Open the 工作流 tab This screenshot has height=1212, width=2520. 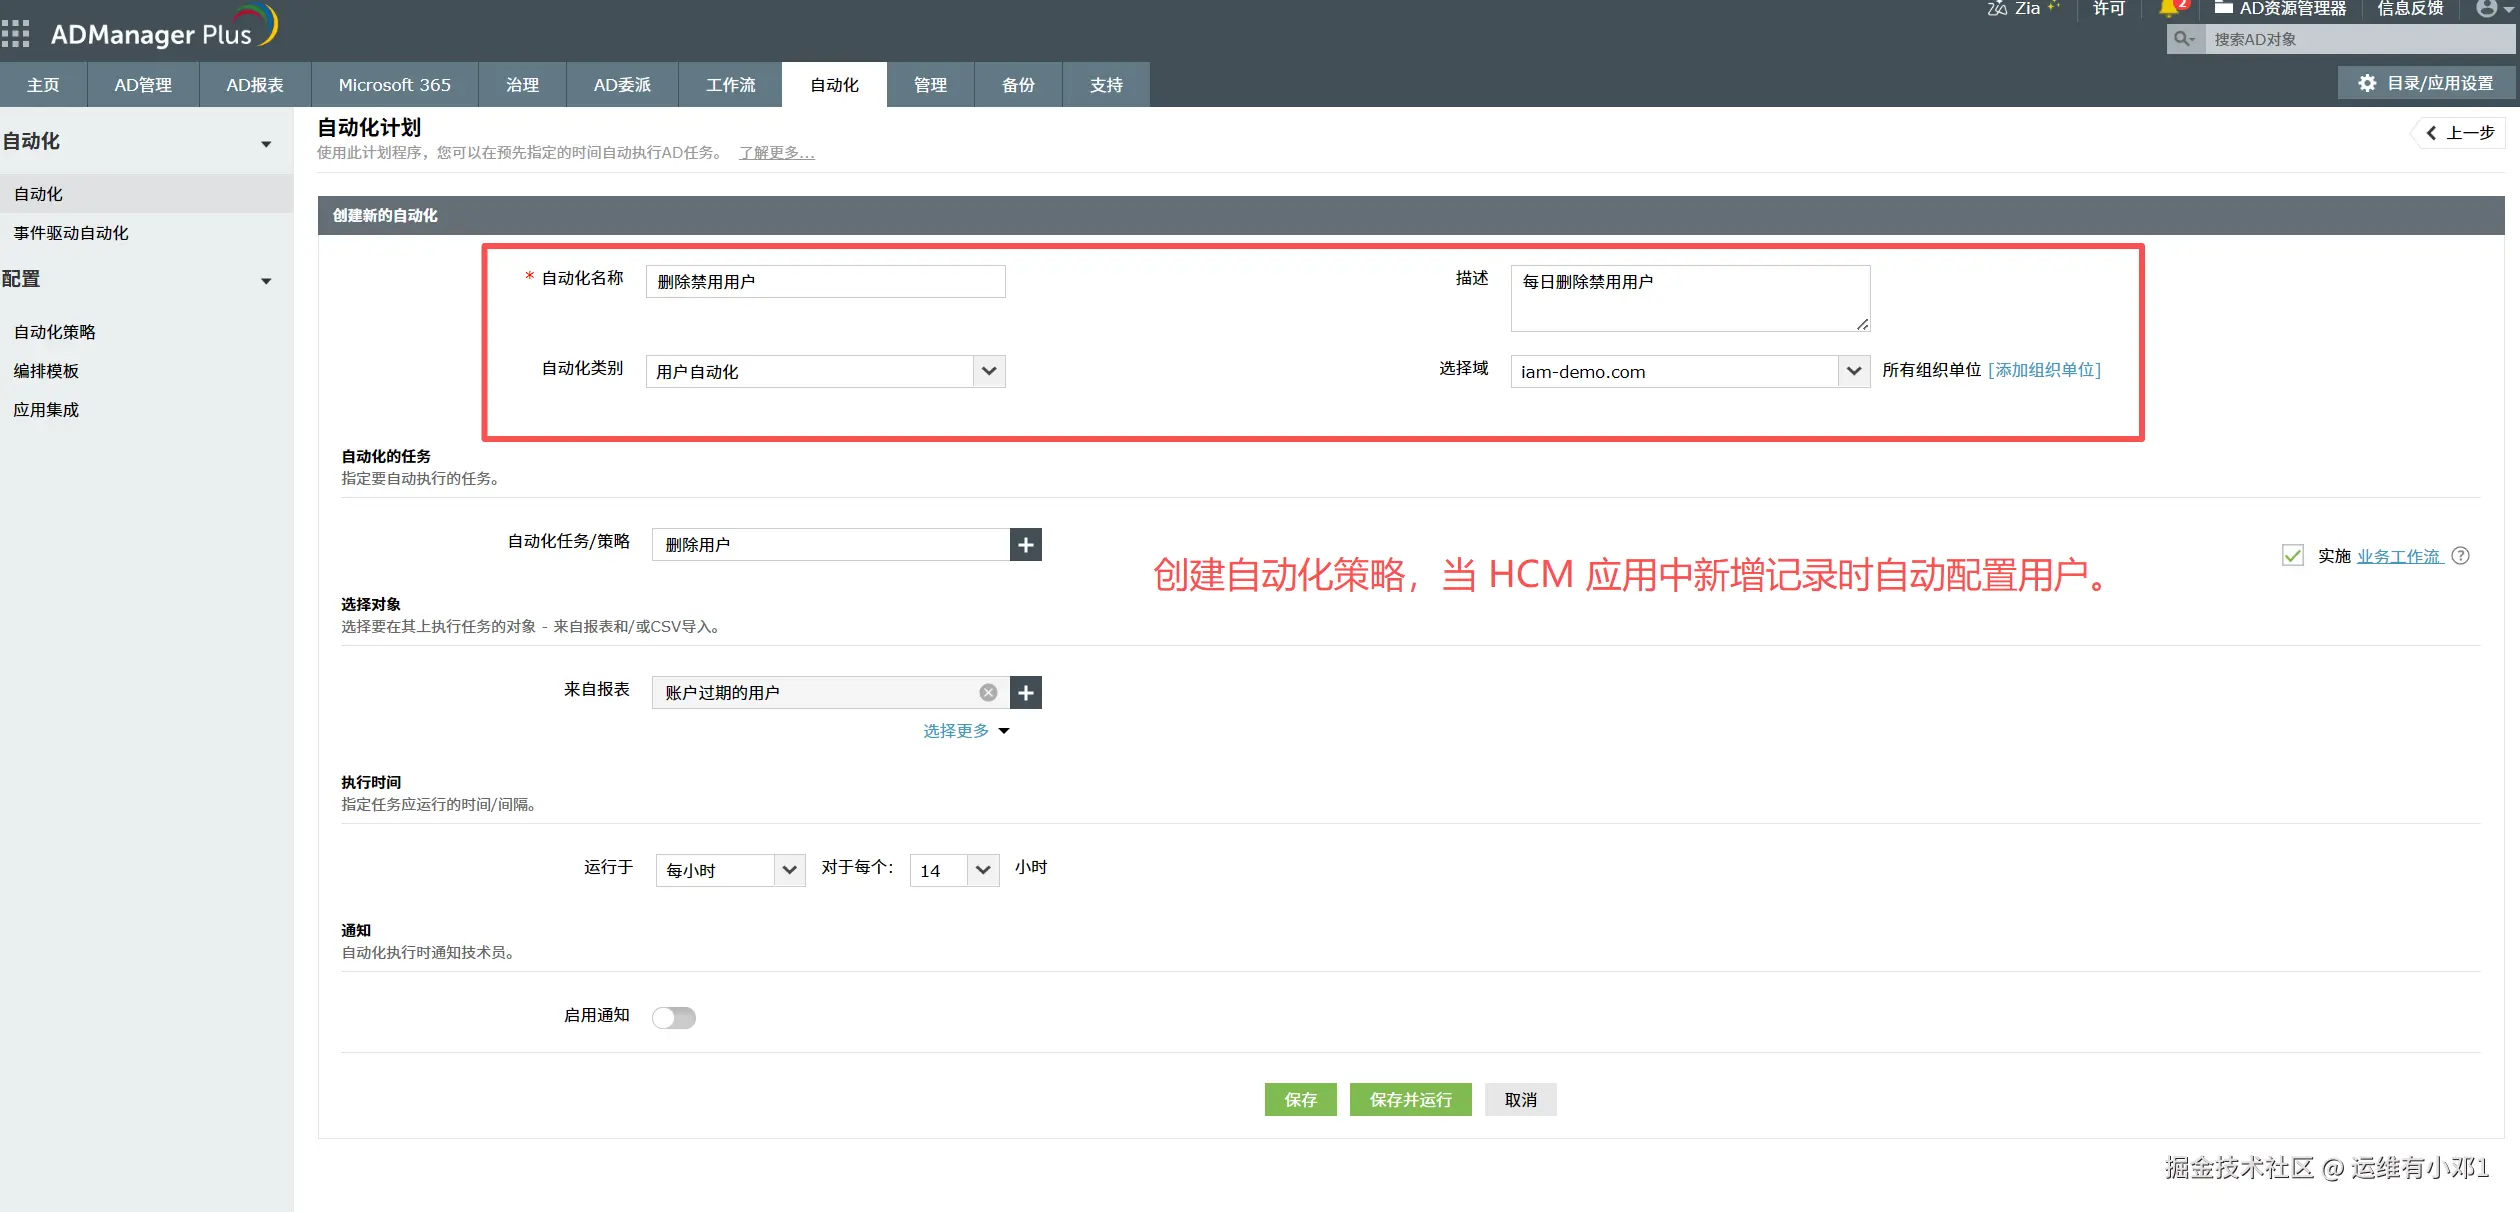[x=730, y=85]
